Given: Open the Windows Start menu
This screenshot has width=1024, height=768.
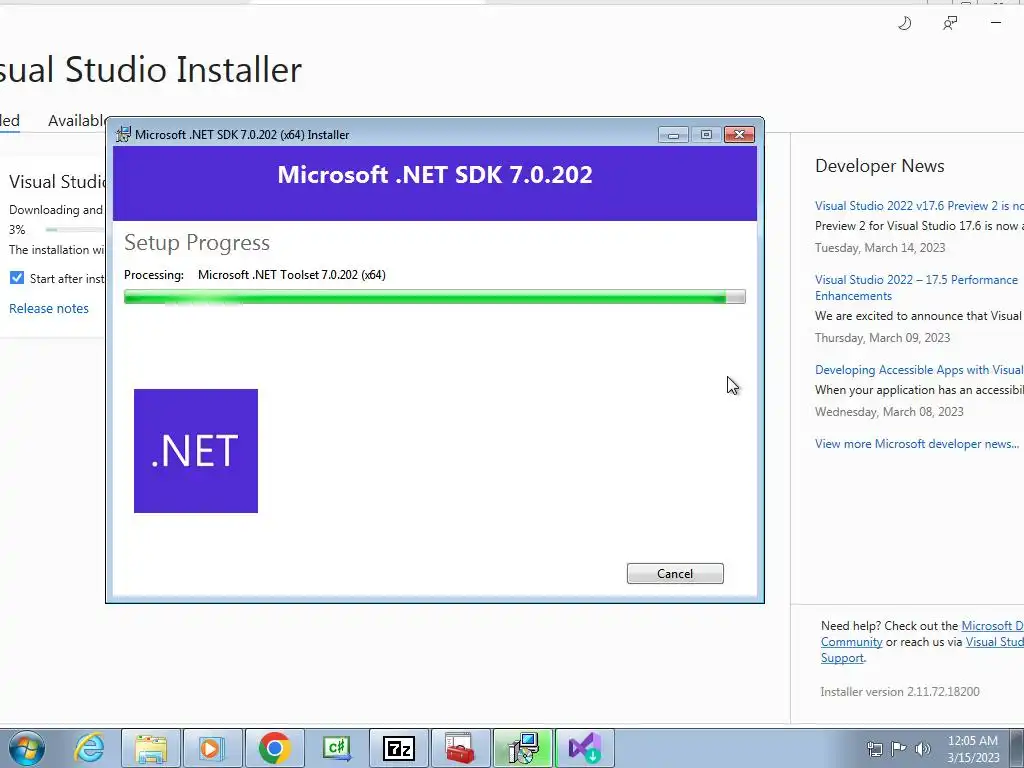Looking at the screenshot, I should pyautogui.click(x=27, y=748).
